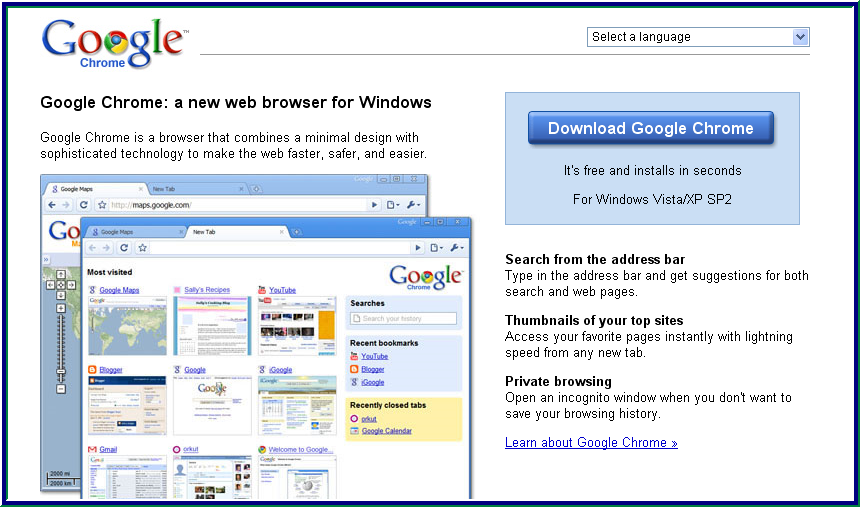The image size is (860, 507).
Task: Open the page menu in the front window
Action: tap(437, 248)
